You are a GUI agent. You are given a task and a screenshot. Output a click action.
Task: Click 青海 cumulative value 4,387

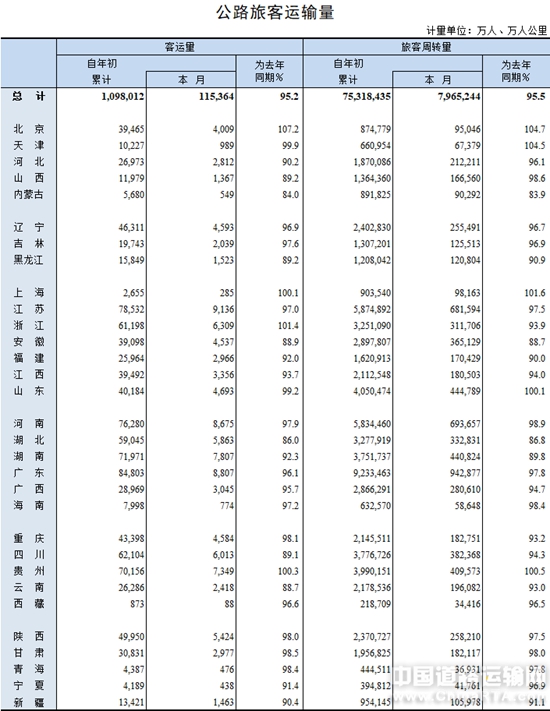[134, 669]
